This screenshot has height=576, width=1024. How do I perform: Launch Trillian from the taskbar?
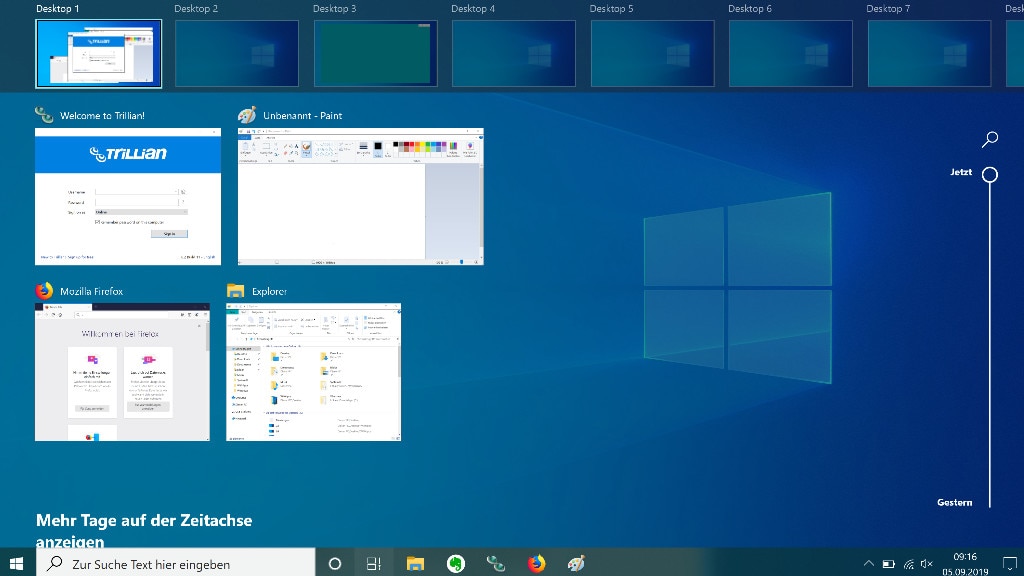[x=496, y=563]
